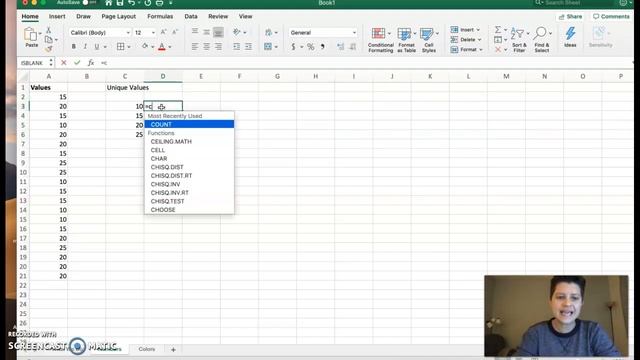The image size is (640, 360).
Task: Open the Draw ribbon tab
Action: [83, 16]
